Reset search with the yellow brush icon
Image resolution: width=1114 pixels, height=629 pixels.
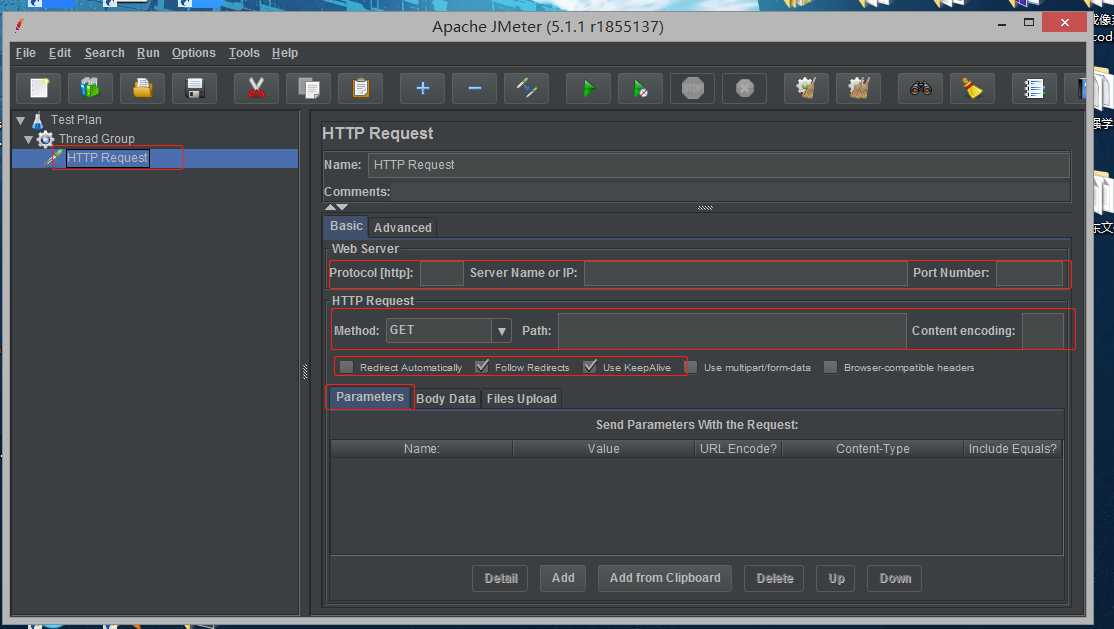973,88
